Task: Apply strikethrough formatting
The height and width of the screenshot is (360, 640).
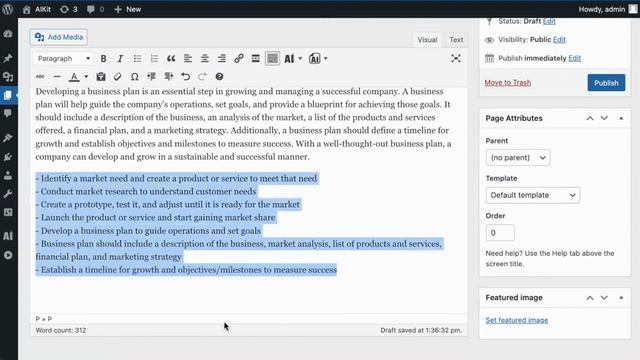Action: [x=40, y=77]
